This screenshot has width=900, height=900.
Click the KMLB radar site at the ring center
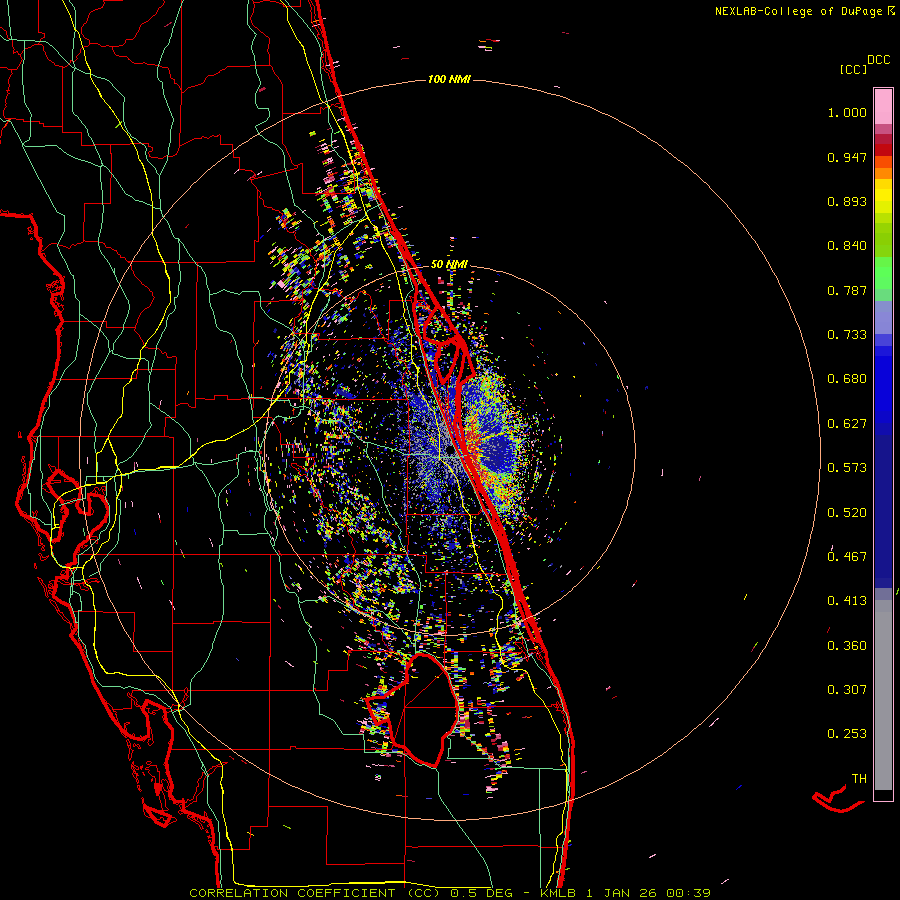click(449, 450)
